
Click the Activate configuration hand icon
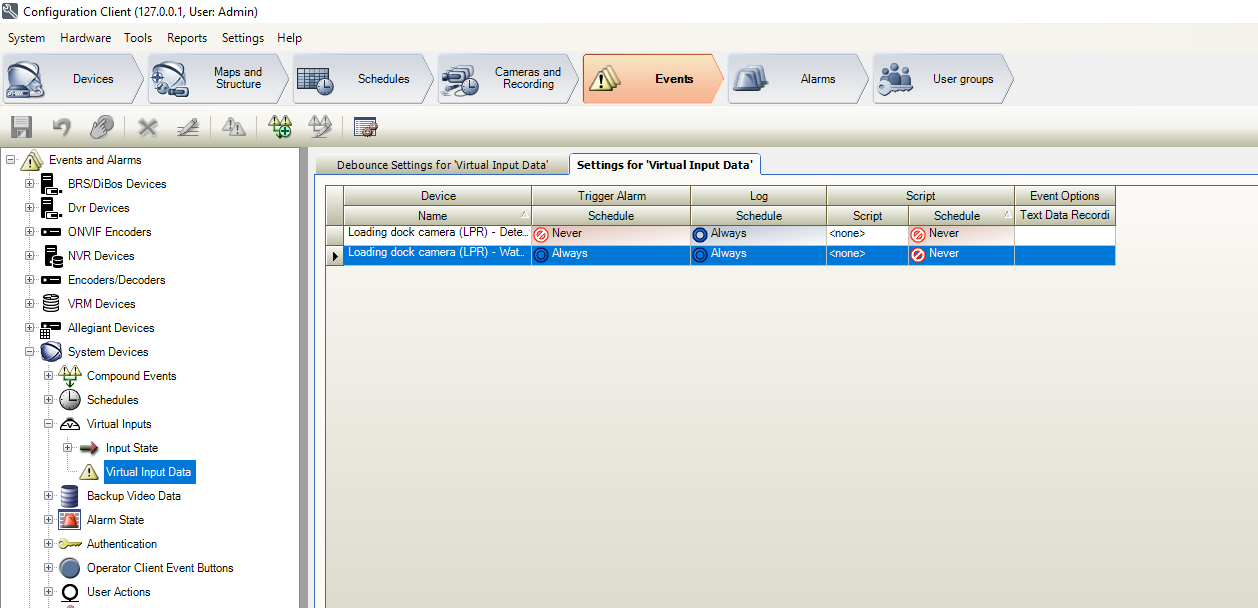(101, 127)
